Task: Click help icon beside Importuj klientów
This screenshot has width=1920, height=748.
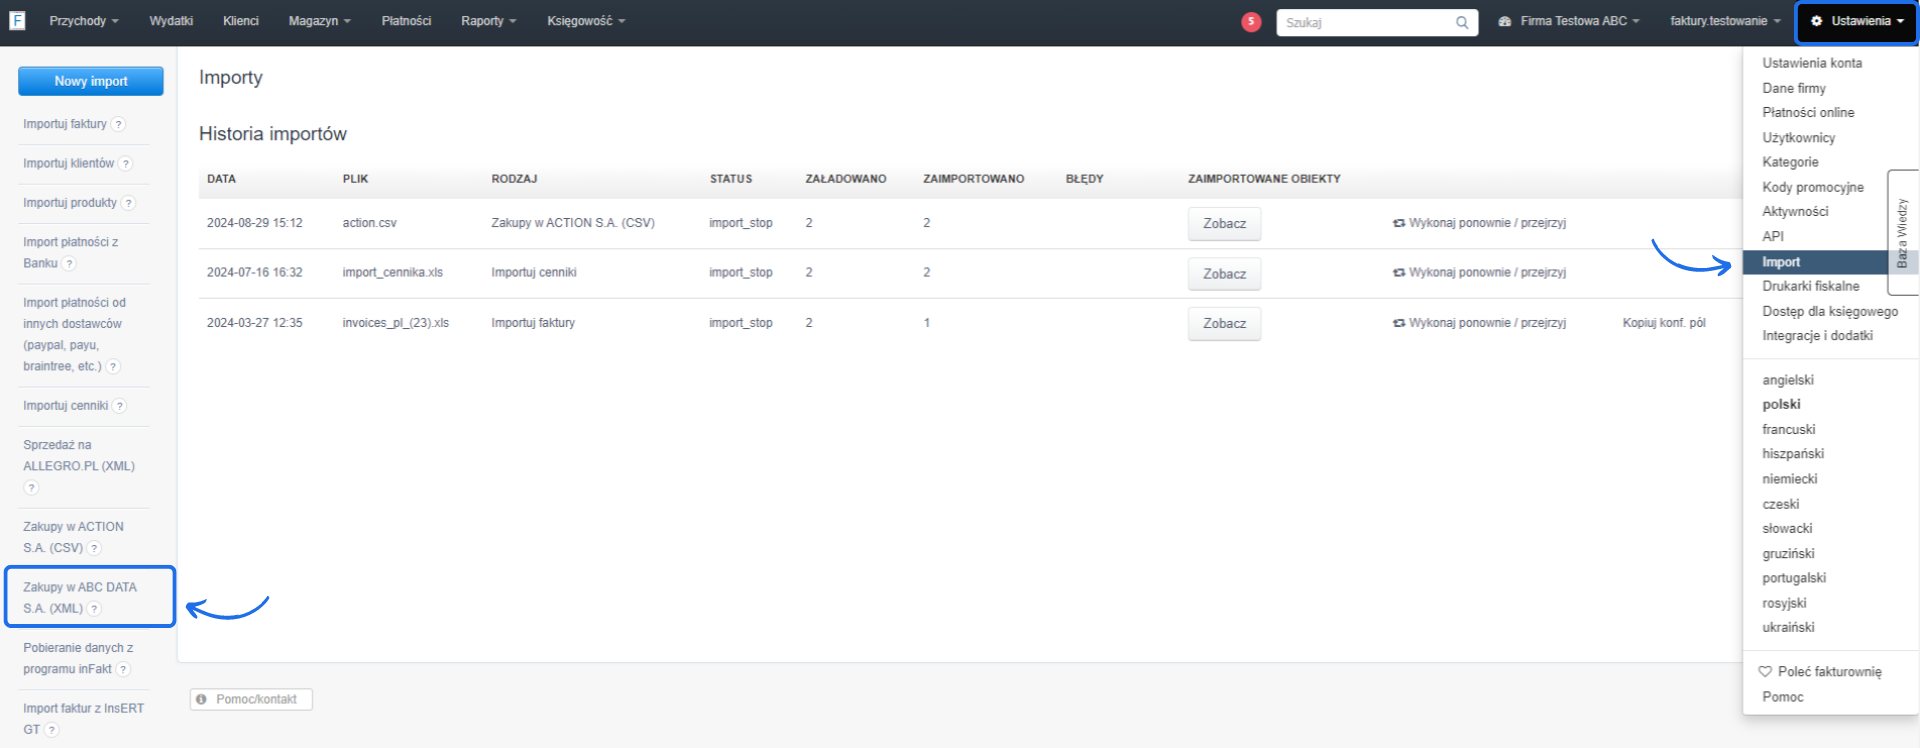Action: click(126, 164)
